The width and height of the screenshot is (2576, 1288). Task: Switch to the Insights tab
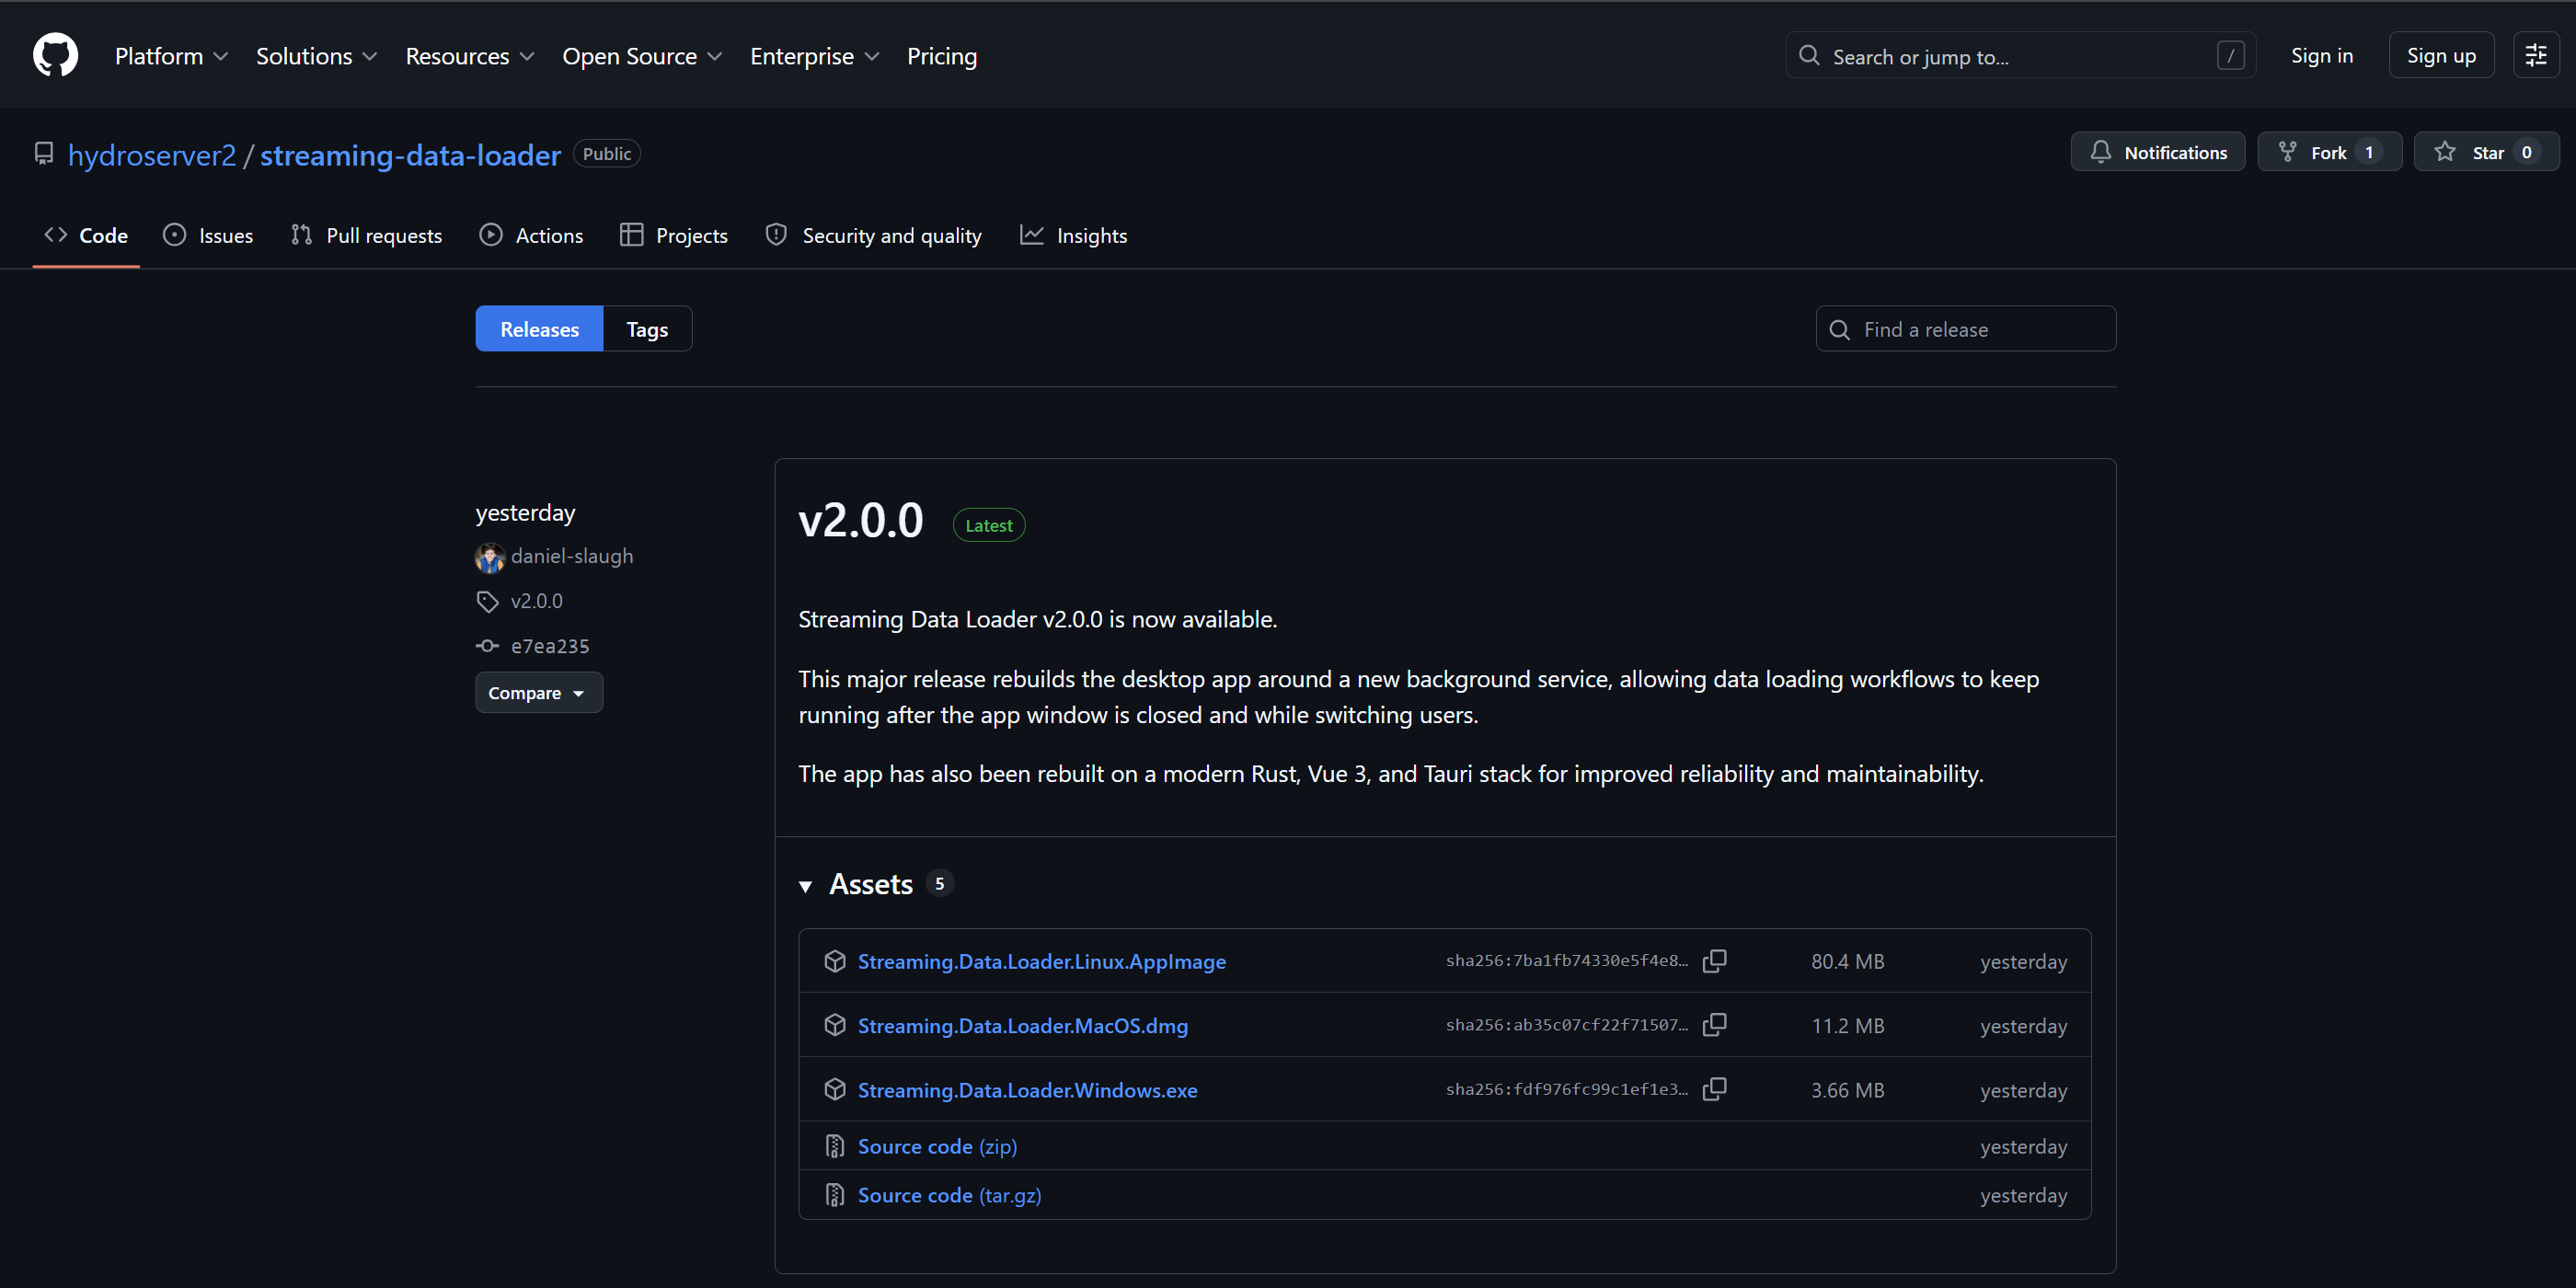pos(1073,235)
